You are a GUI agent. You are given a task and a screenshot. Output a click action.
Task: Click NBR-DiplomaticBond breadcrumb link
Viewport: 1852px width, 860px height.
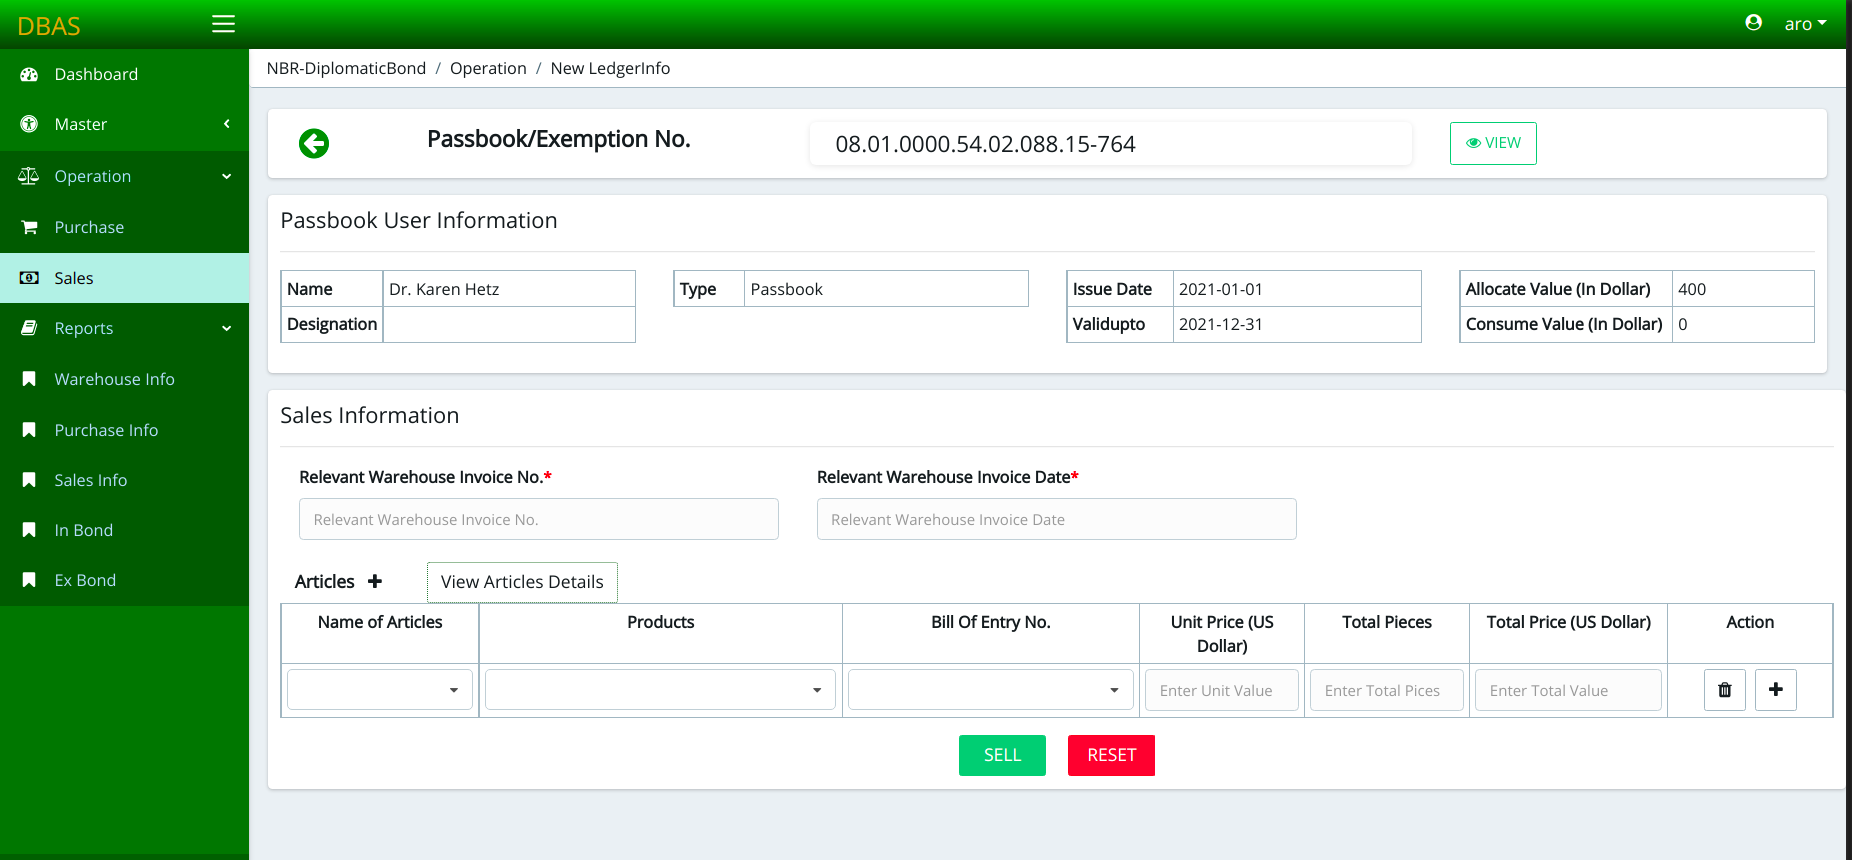(x=346, y=68)
